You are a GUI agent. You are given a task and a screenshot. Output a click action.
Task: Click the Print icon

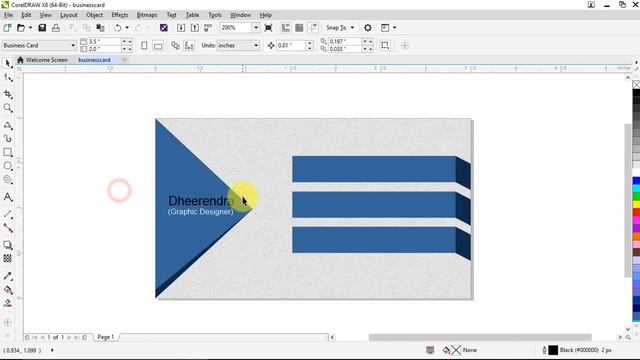(x=56, y=28)
